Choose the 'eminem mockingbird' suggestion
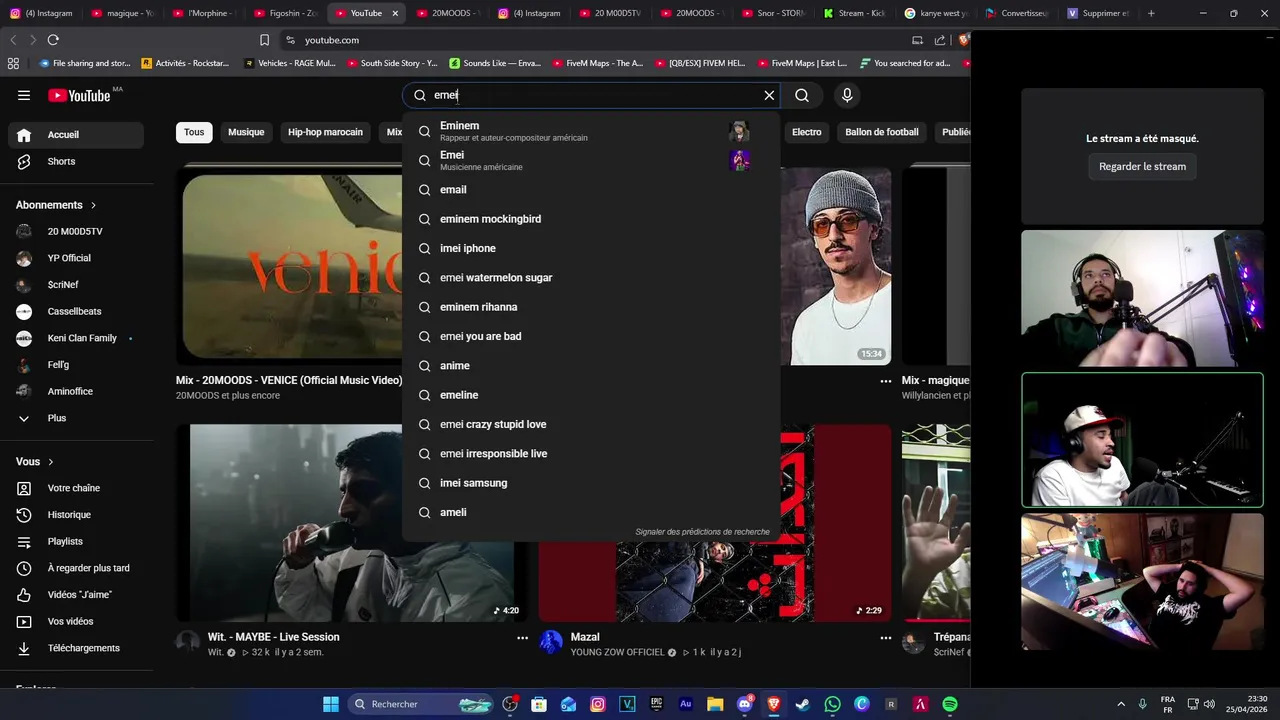This screenshot has height=720, width=1280. (x=591, y=219)
